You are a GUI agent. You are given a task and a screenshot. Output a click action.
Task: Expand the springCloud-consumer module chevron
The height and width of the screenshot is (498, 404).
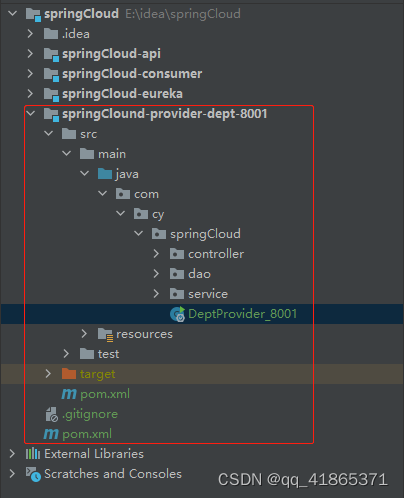click(30, 74)
